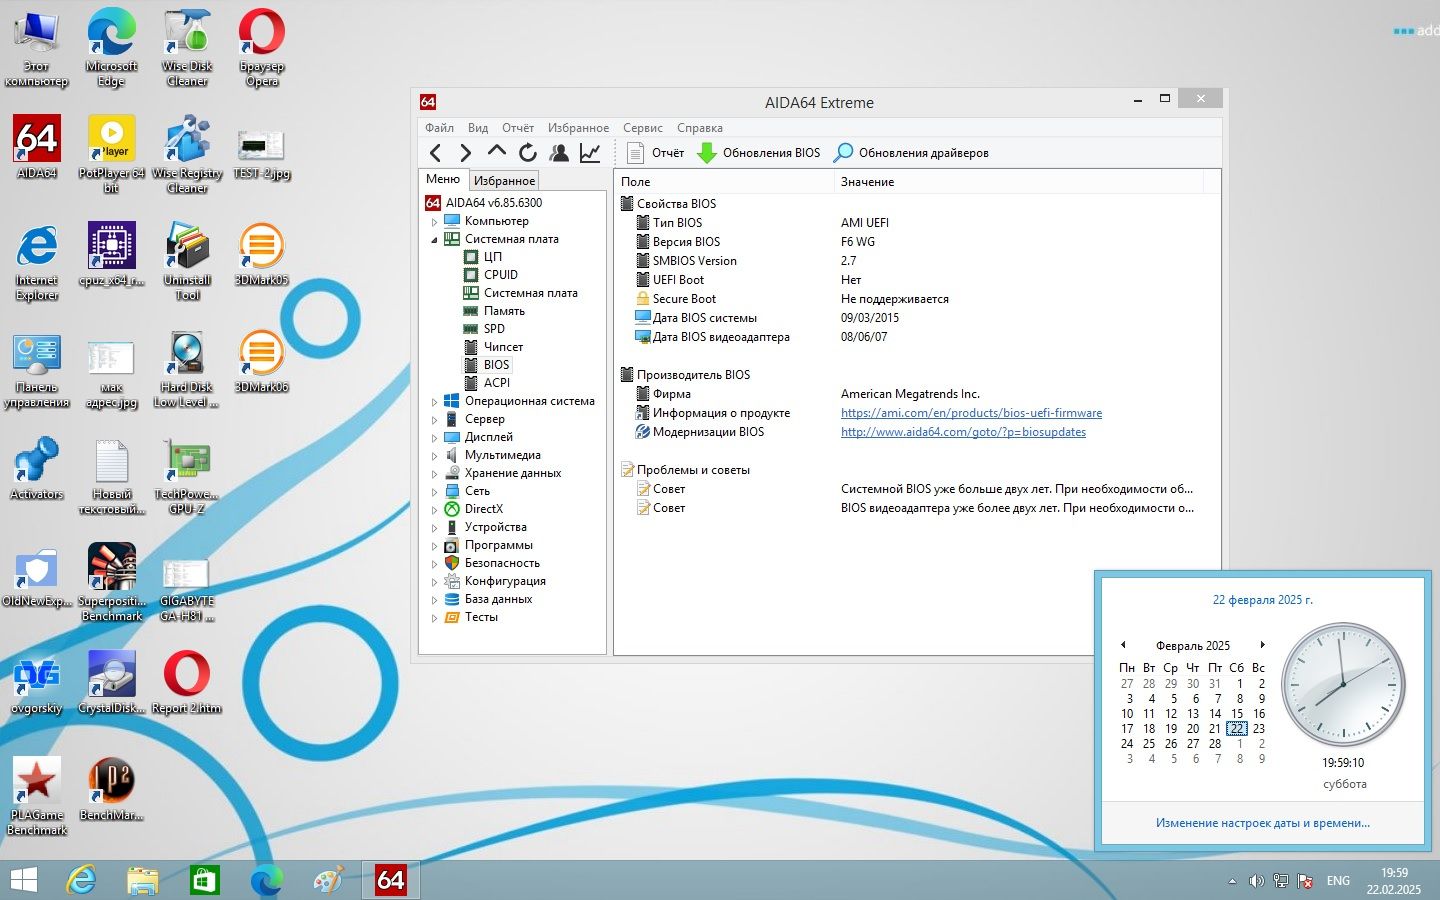Click the Февраль 2025 calendar header
Viewport: 1440px width, 900px height.
pyautogui.click(x=1193, y=646)
